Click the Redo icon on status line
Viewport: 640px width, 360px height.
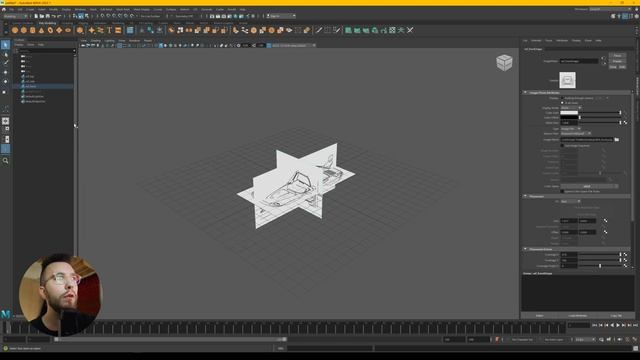pyautogui.click(x=59, y=16)
